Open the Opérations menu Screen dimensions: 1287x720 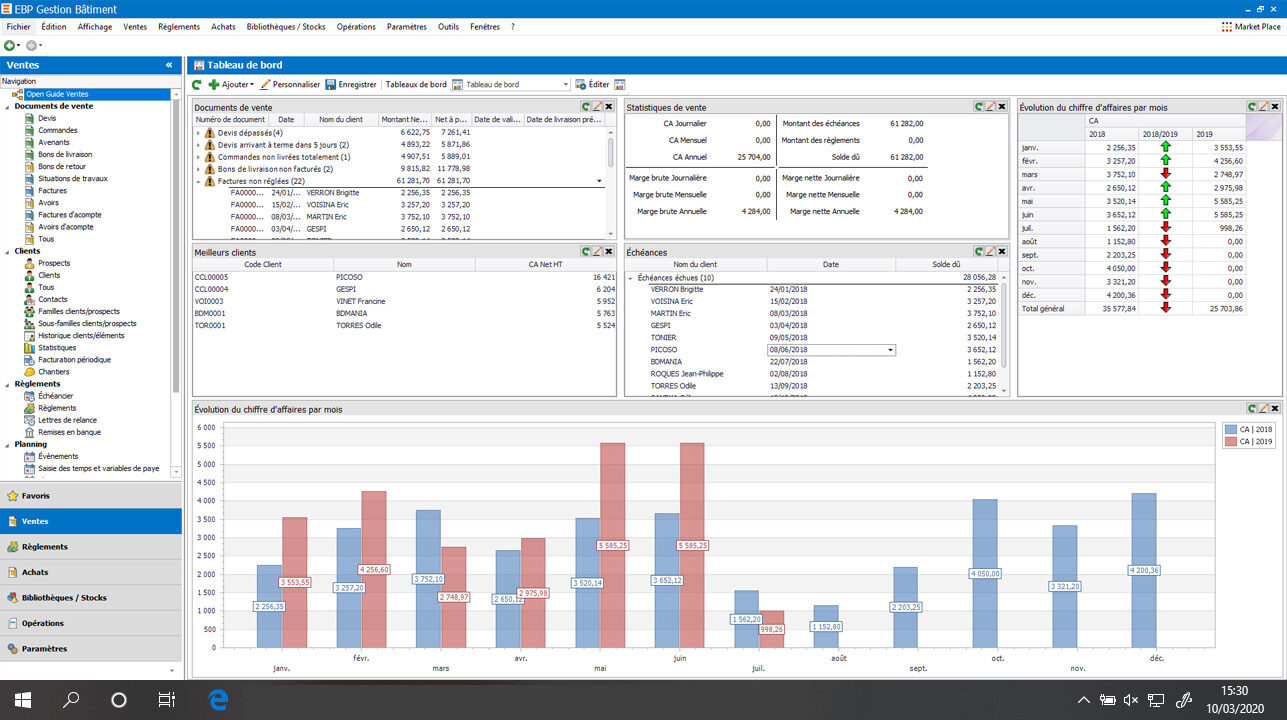click(x=356, y=27)
